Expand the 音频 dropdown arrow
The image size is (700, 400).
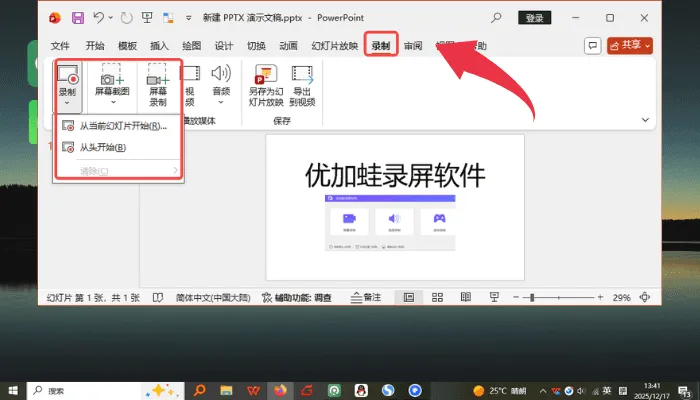tap(221, 102)
